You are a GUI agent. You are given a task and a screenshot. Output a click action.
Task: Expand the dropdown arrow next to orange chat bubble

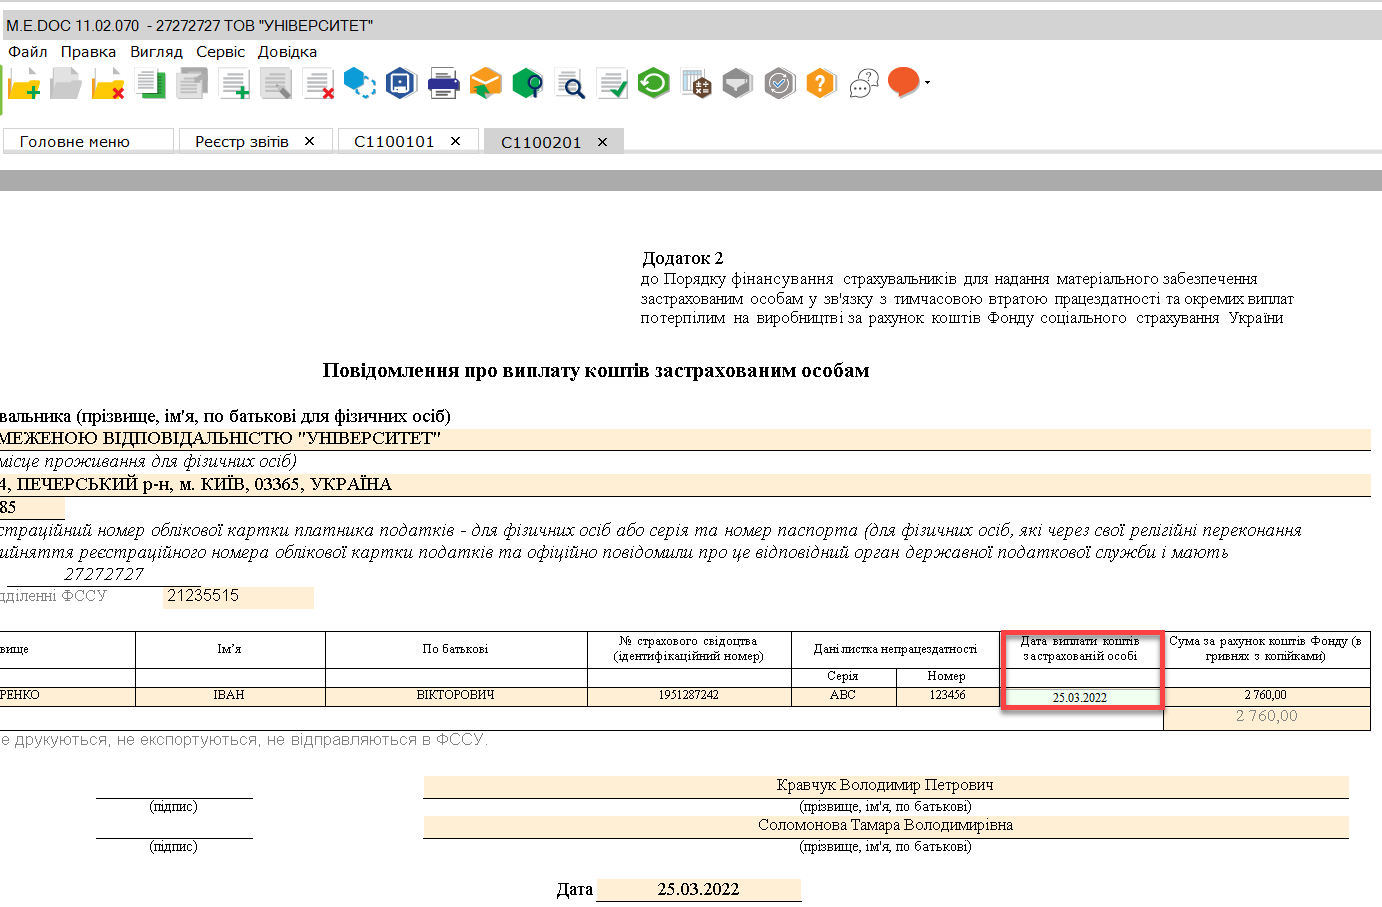tap(927, 83)
